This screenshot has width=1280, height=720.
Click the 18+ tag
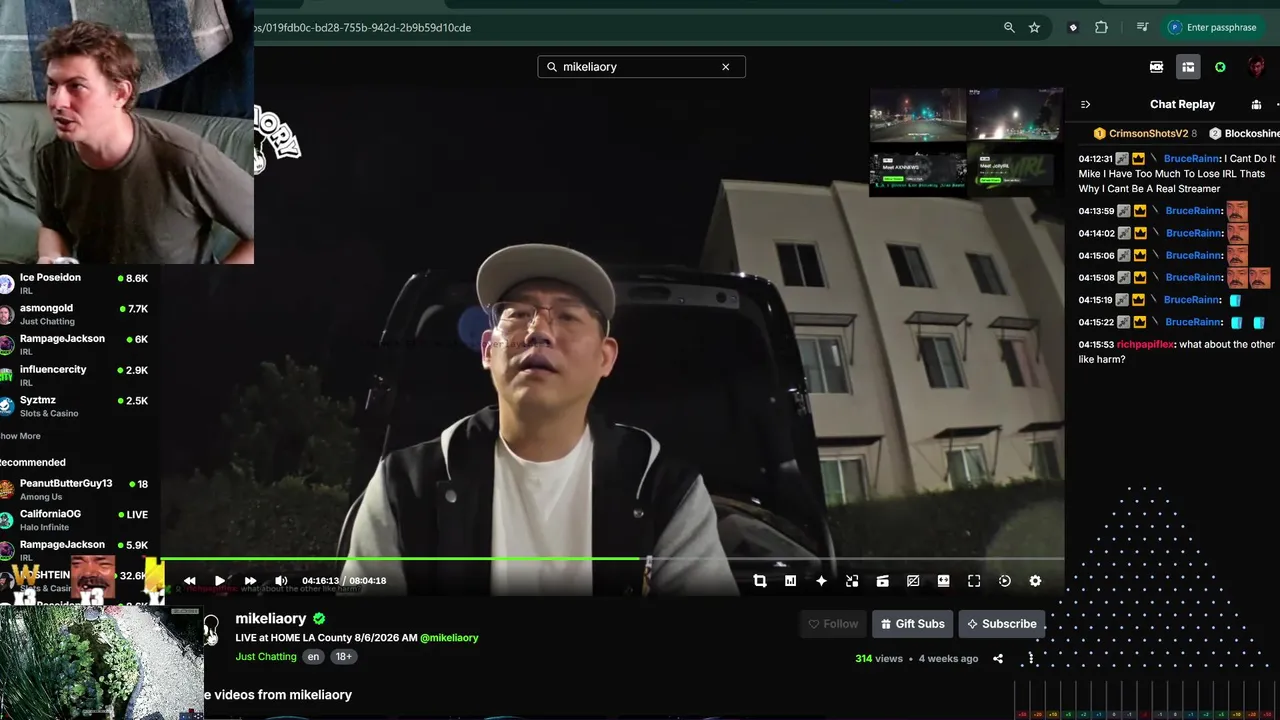tap(343, 657)
